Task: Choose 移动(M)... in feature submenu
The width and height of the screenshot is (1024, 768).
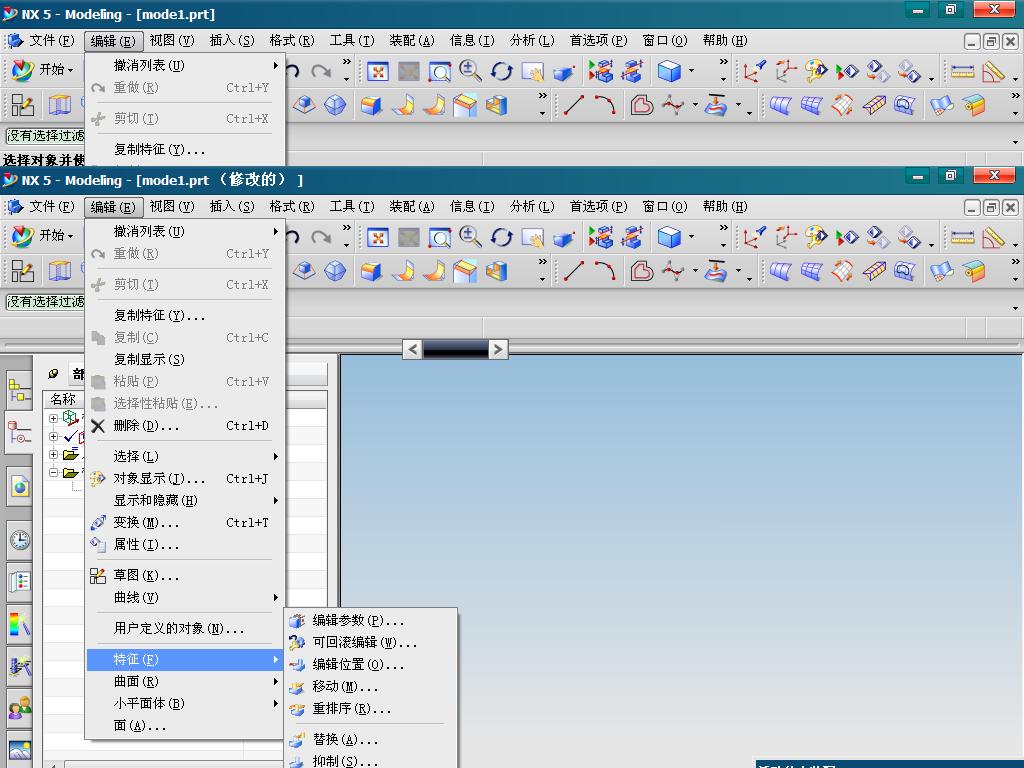Action: (x=371, y=686)
